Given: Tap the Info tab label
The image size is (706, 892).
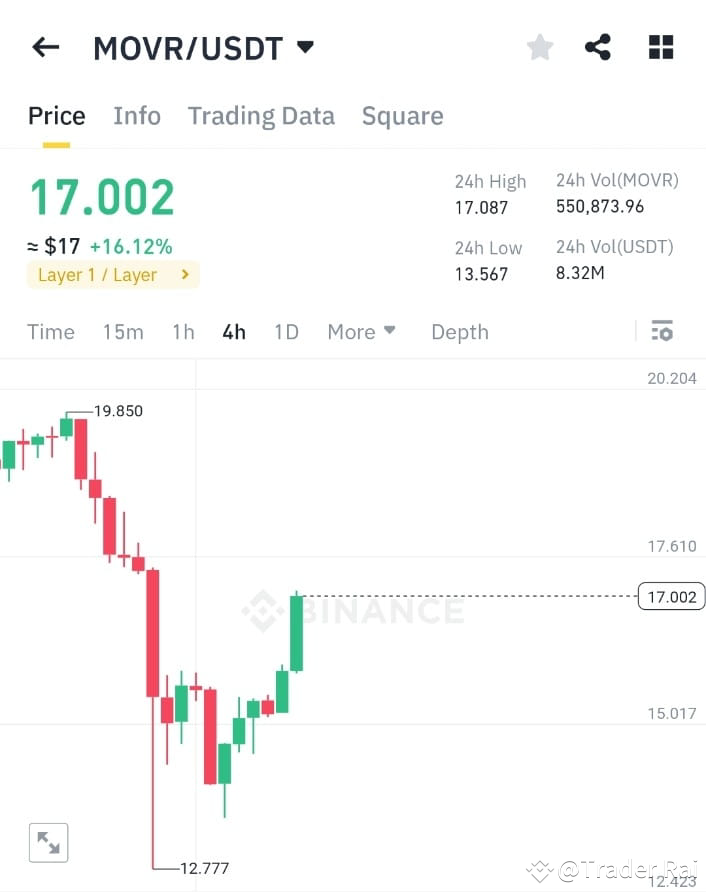Looking at the screenshot, I should pyautogui.click(x=136, y=115).
